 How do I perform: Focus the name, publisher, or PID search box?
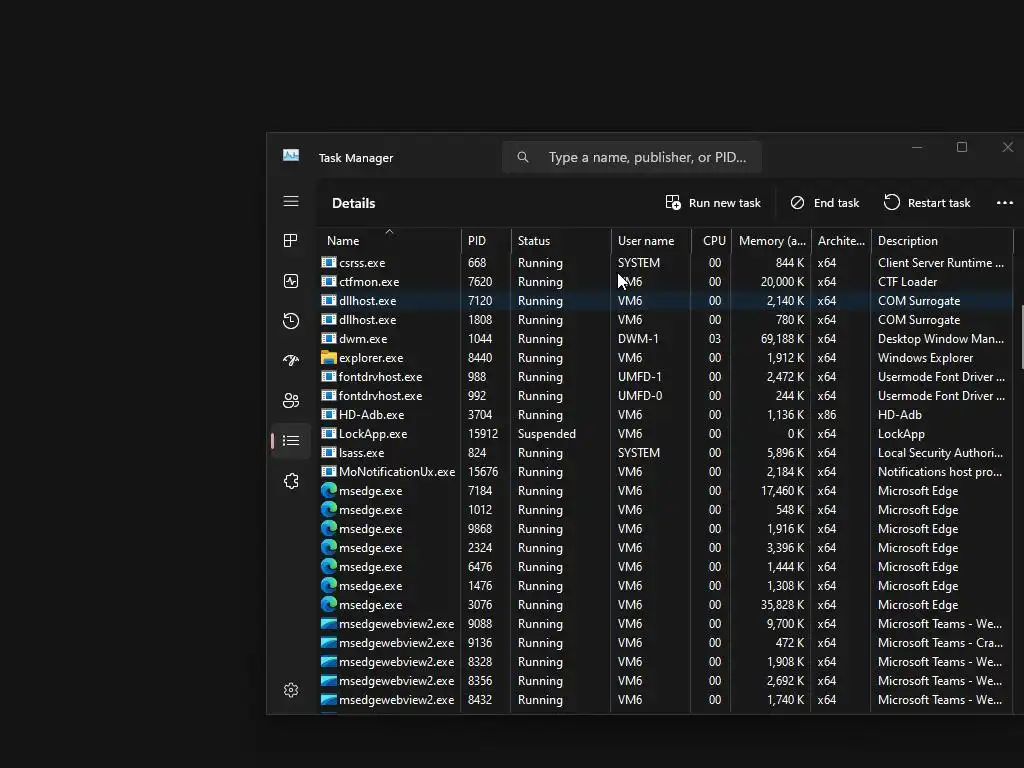[x=632, y=157]
